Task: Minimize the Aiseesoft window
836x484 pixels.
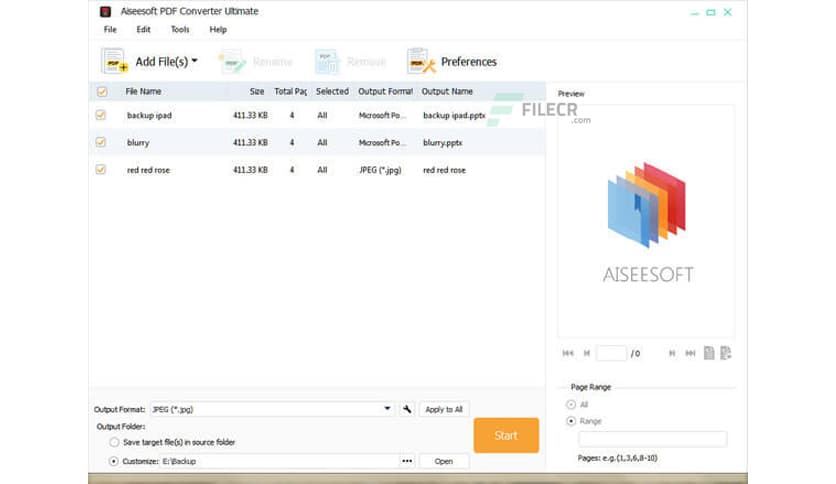Action: tap(694, 12)
